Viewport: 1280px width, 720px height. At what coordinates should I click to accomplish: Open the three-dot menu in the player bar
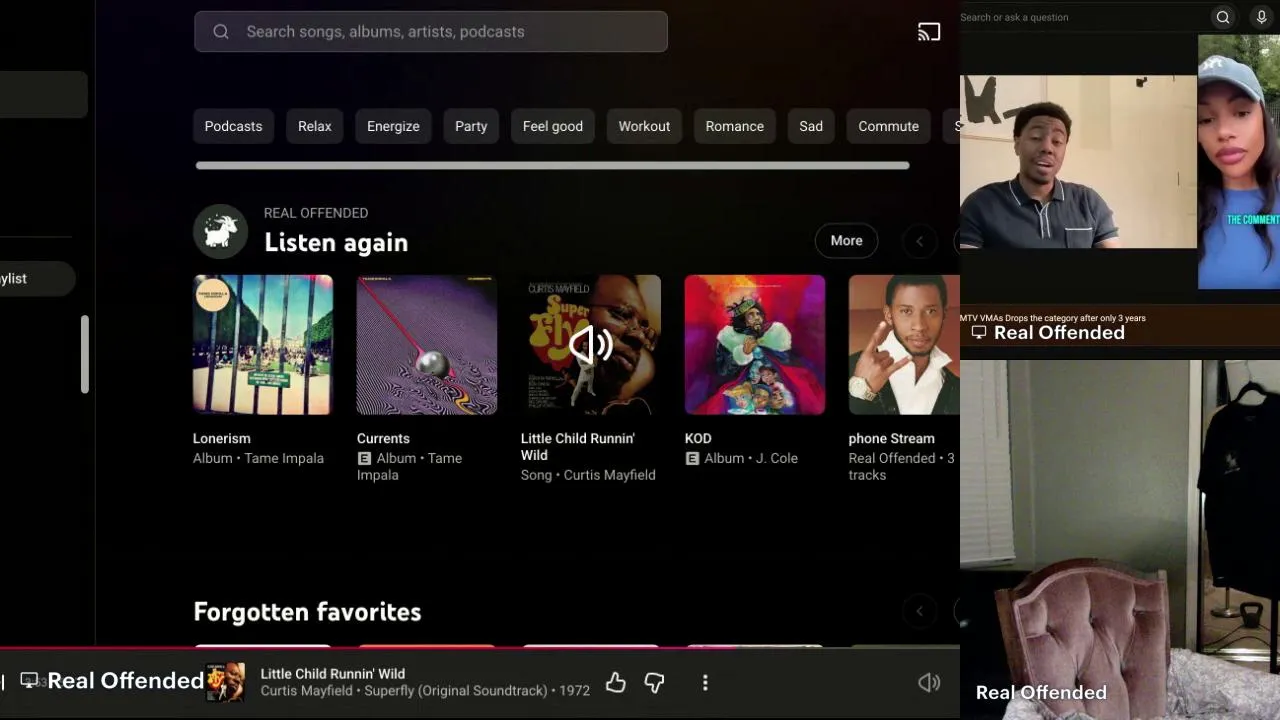pyautogui.click(x=705, y=682)
